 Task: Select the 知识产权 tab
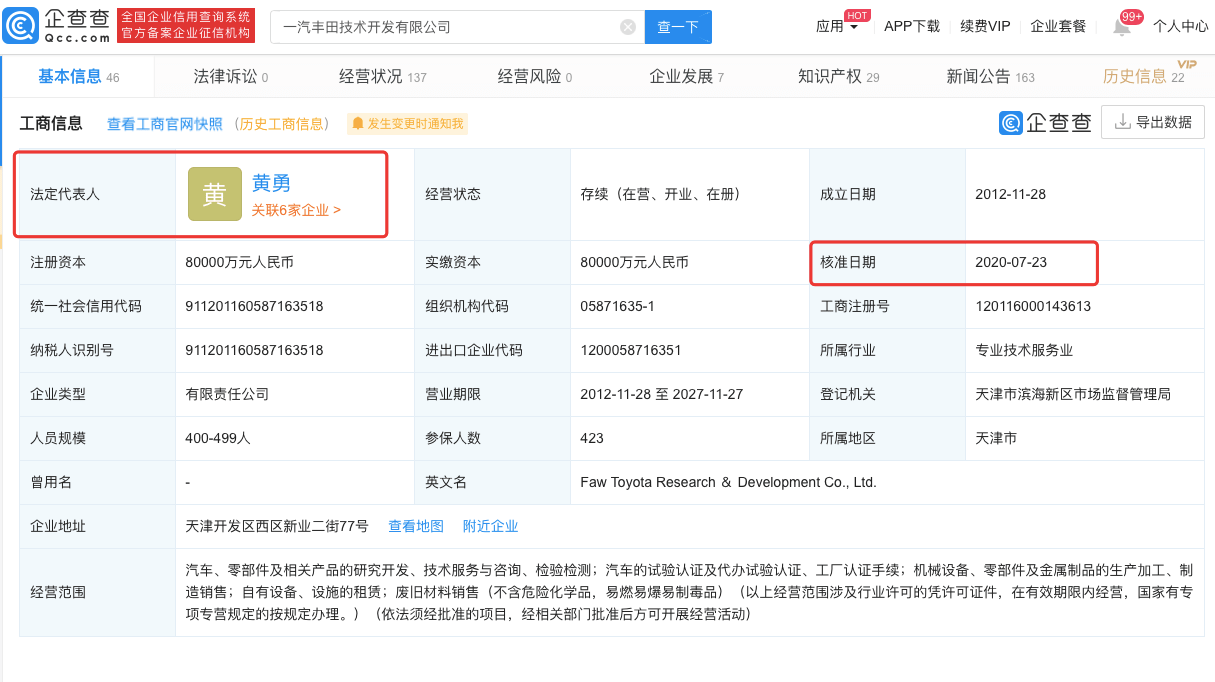830,76
